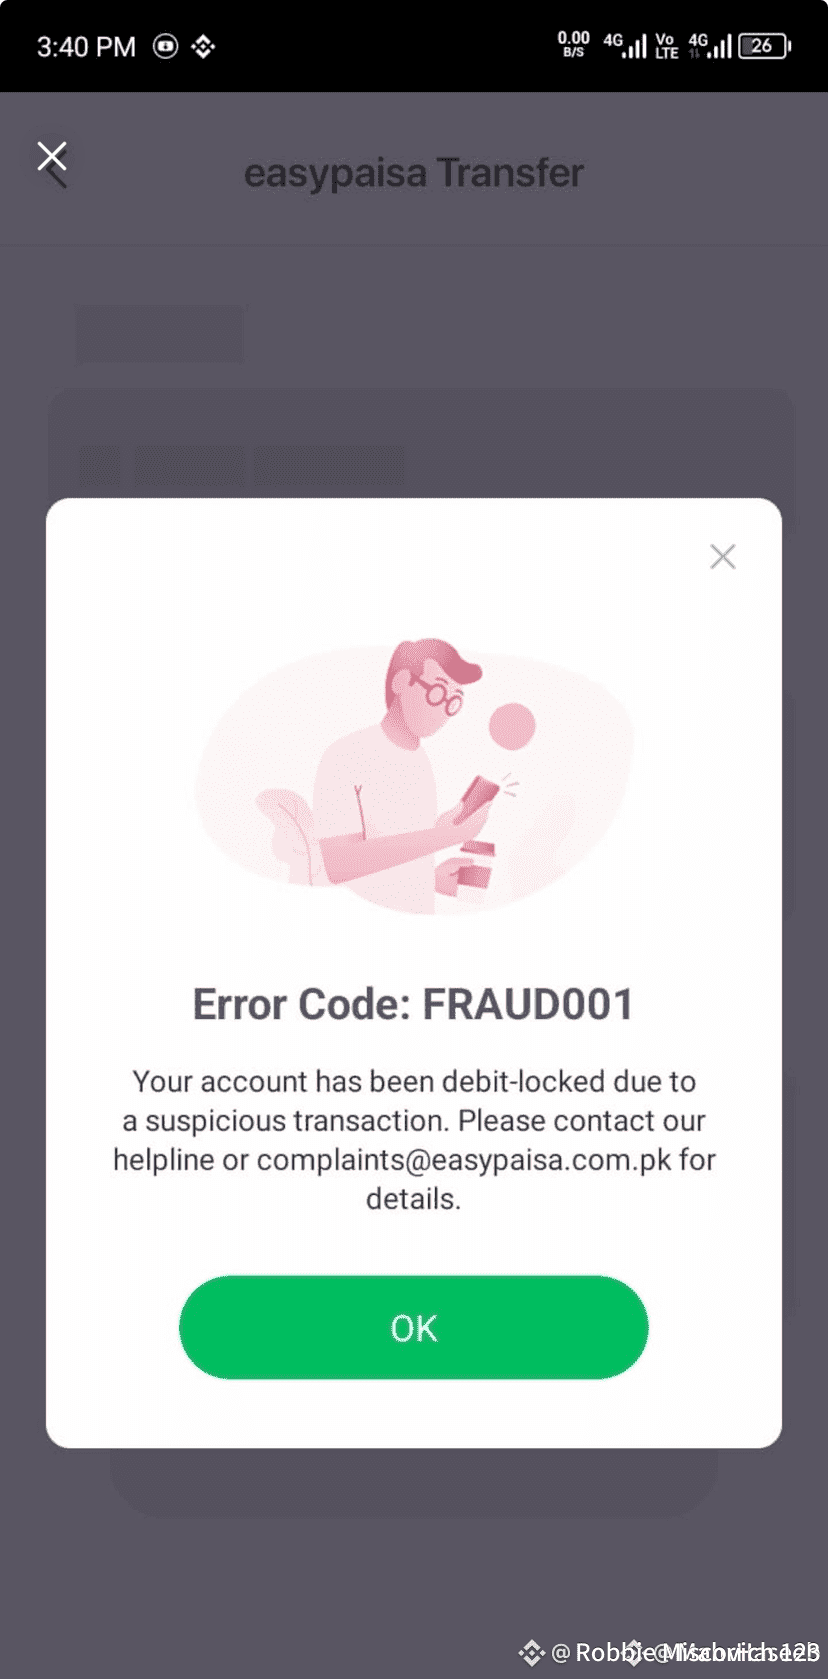The width and height of the screenshot is (828, 1679).
Task: Dismiss the error dialog with its gray X
Action: coord(723,557)
